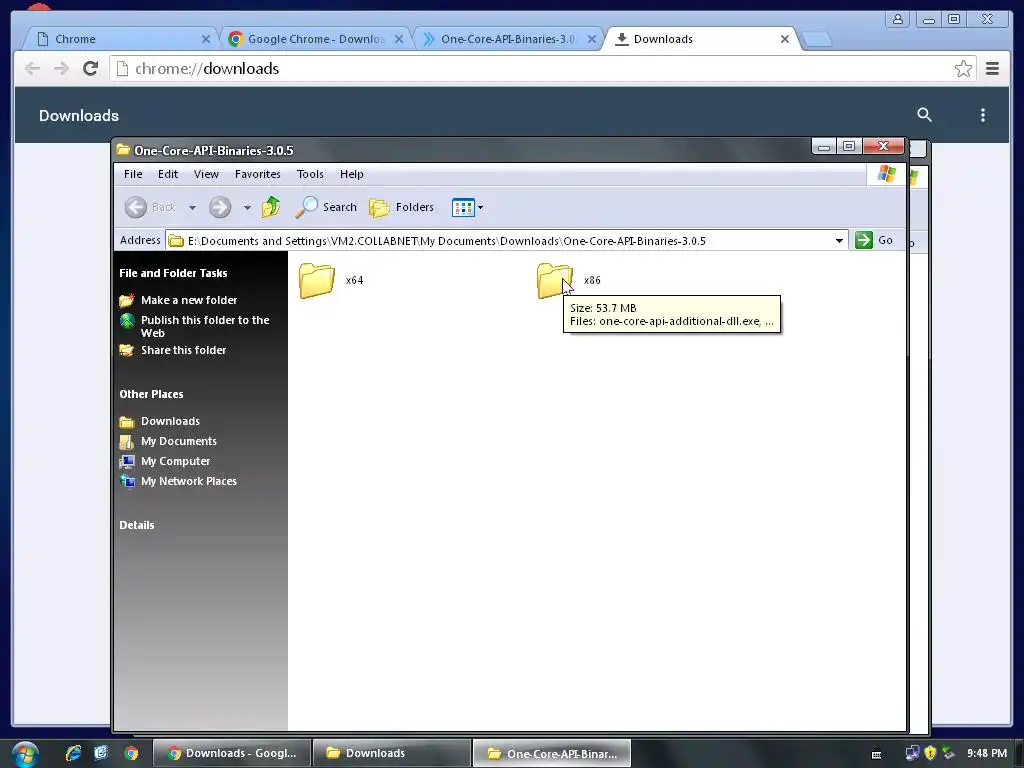Go to My Documents in Other Places

[x=179, y=441]
